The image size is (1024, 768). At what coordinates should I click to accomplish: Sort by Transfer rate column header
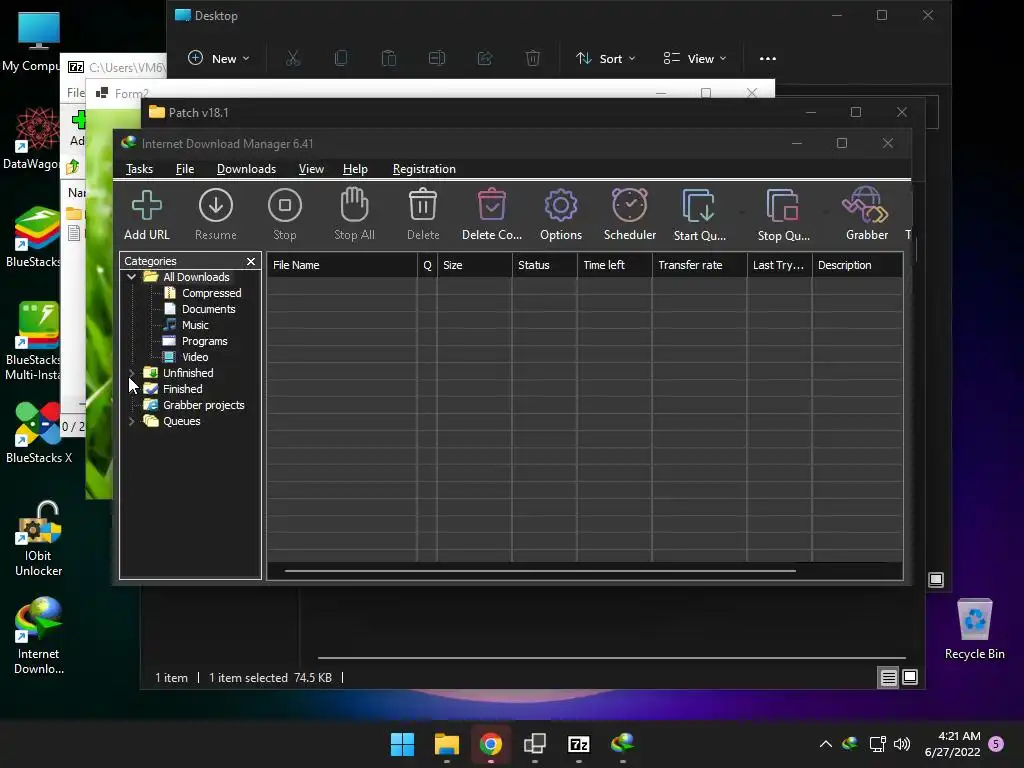click(x=699, y=265)
